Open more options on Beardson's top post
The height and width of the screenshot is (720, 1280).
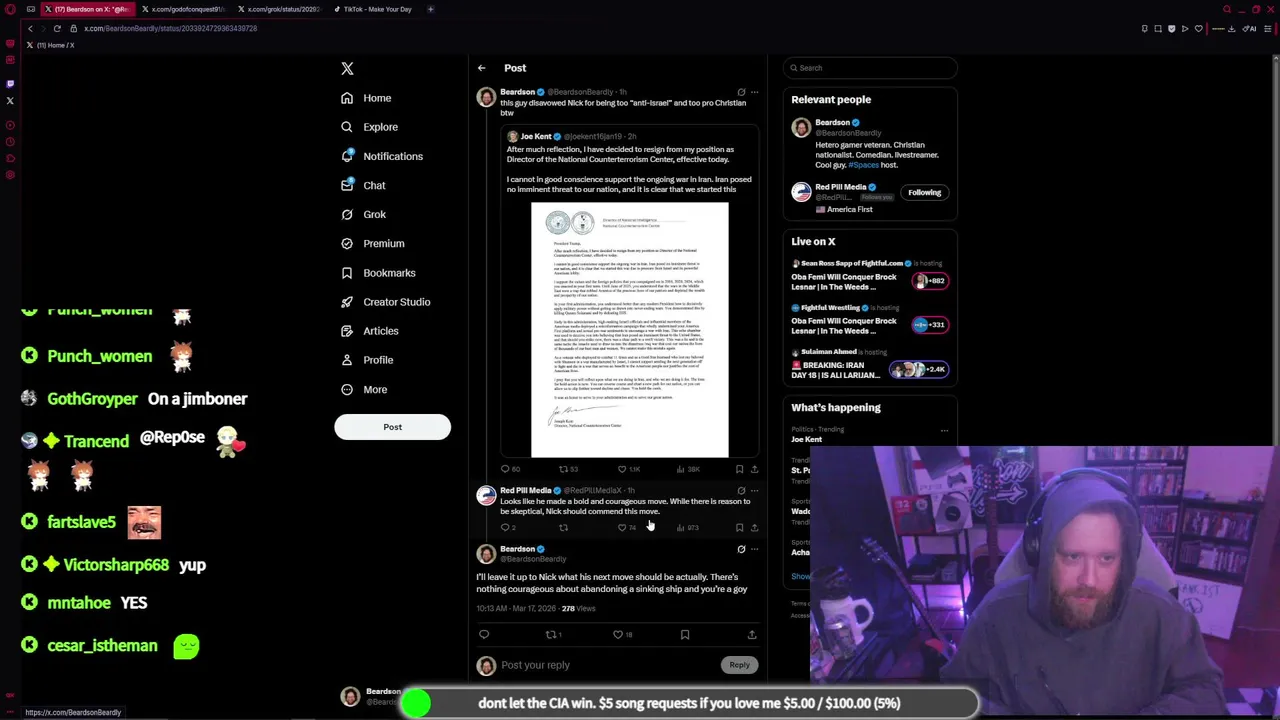[x=754, y=92]
